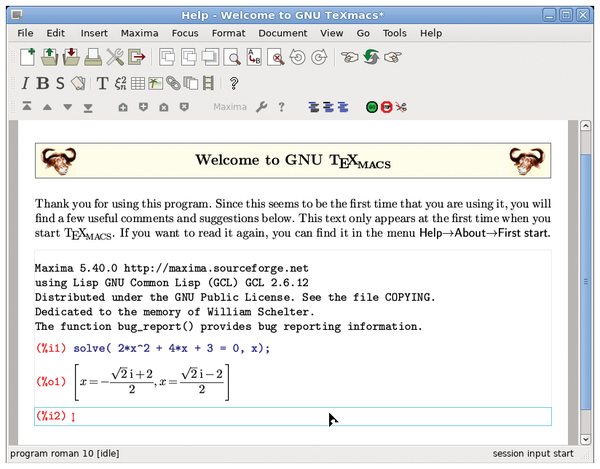Close session with the scissors icon
600x469 pixels.
point(401,107)
